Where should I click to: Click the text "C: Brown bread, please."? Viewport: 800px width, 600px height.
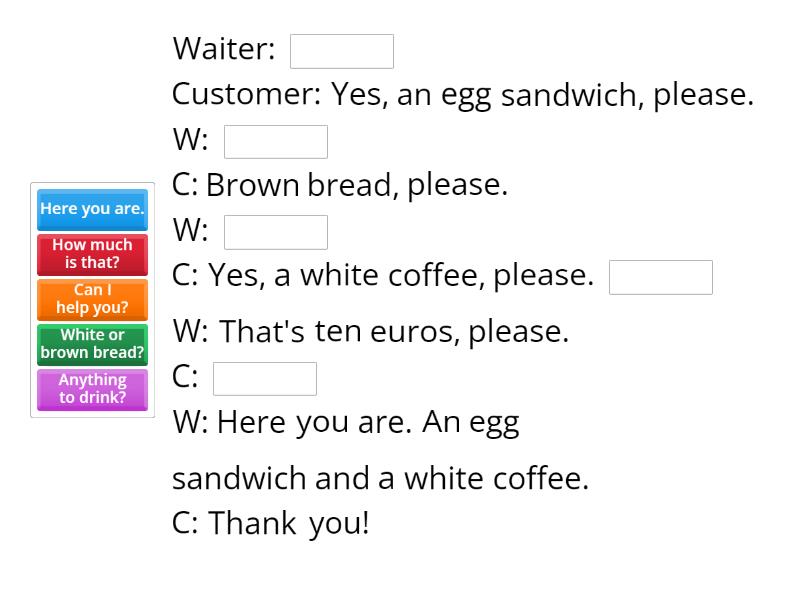click(340, 185)
